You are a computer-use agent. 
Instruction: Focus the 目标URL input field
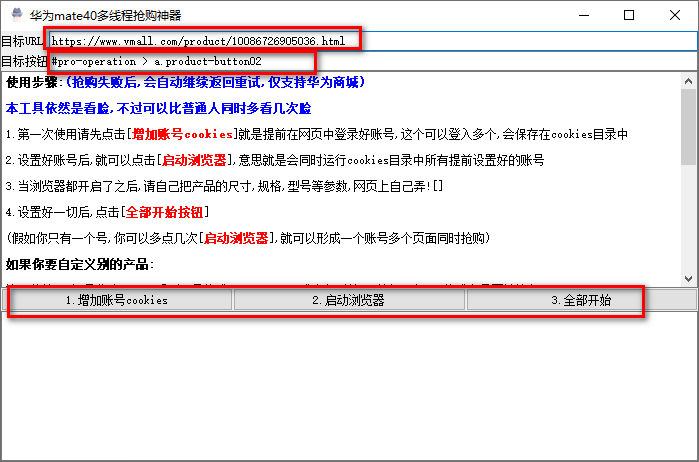[x=373, y=41]
